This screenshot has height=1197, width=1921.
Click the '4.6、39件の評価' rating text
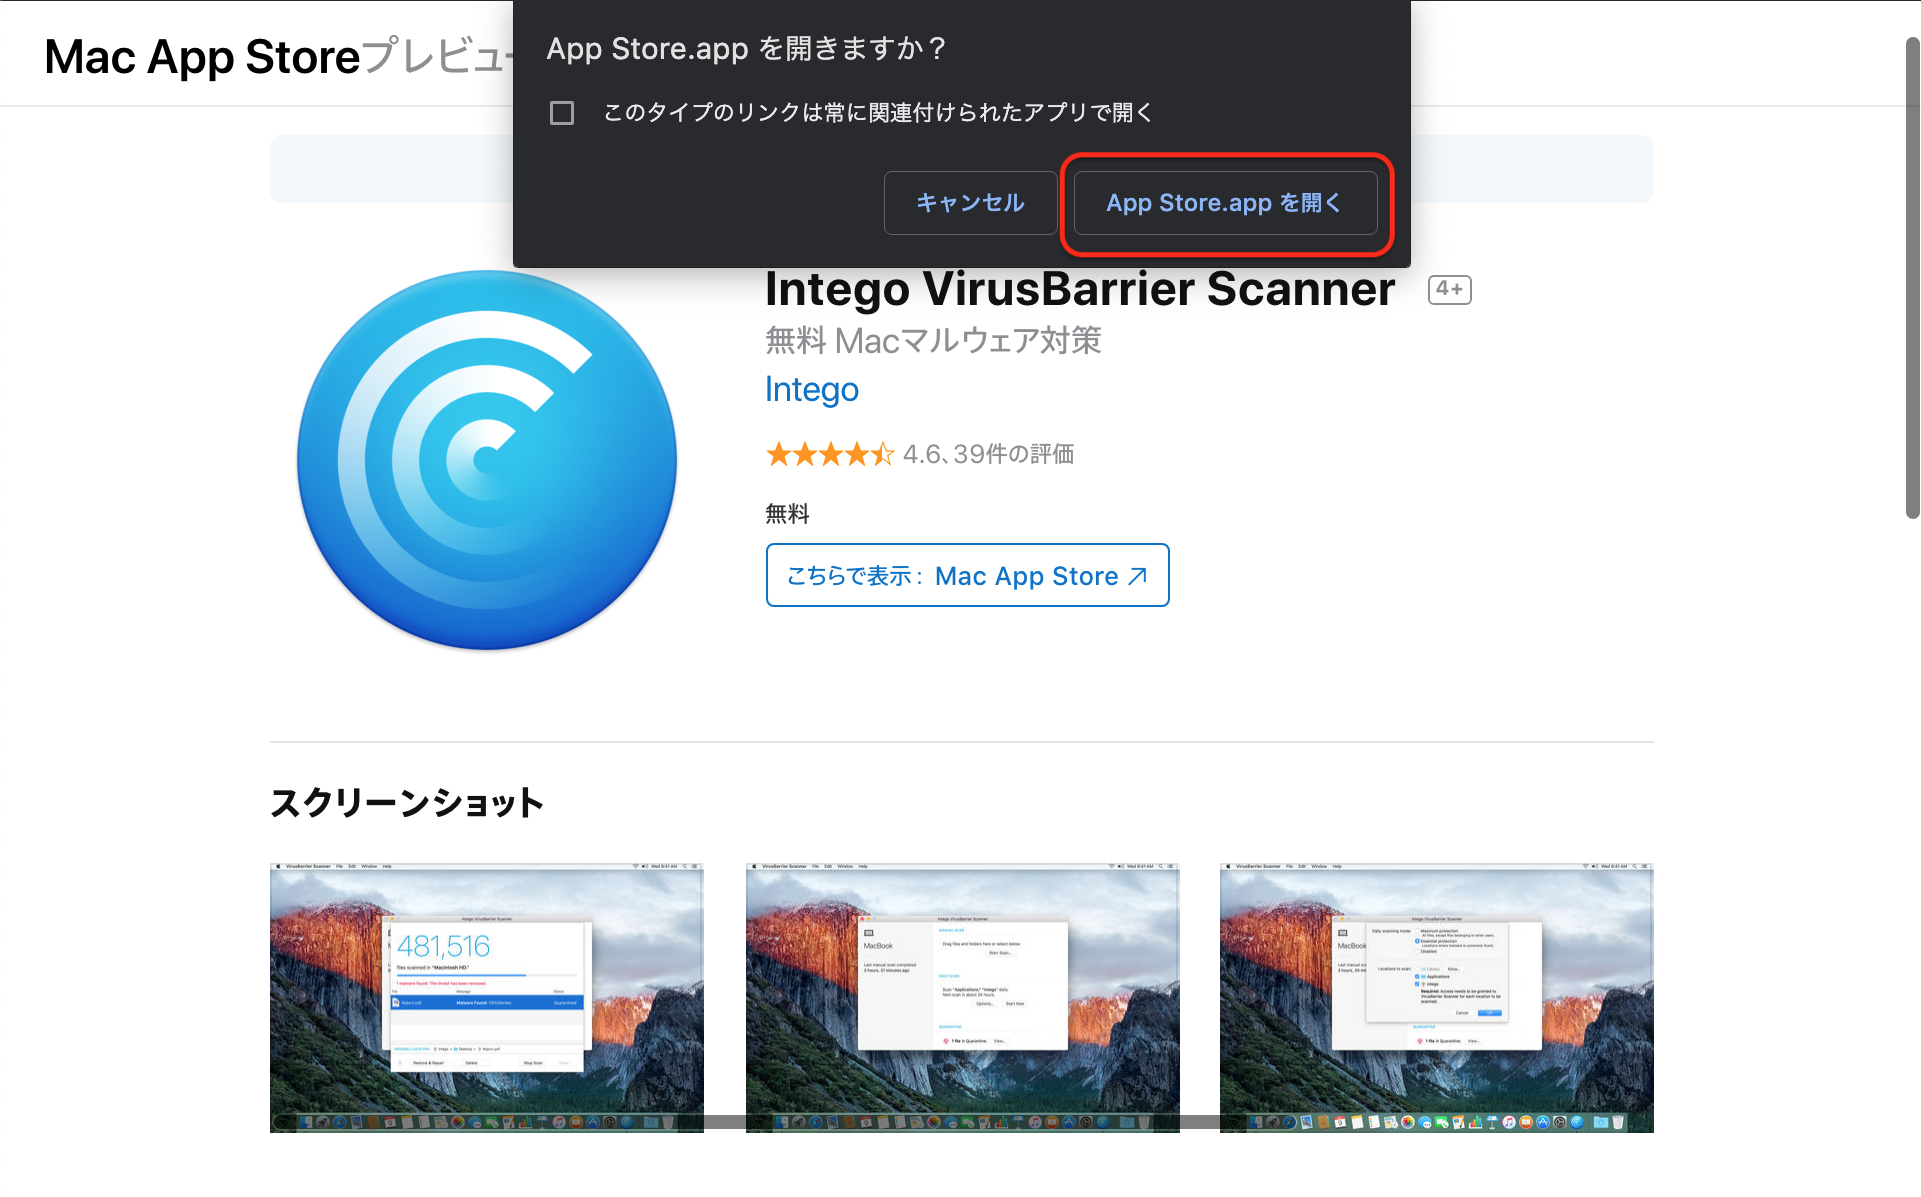coord(988,454)
